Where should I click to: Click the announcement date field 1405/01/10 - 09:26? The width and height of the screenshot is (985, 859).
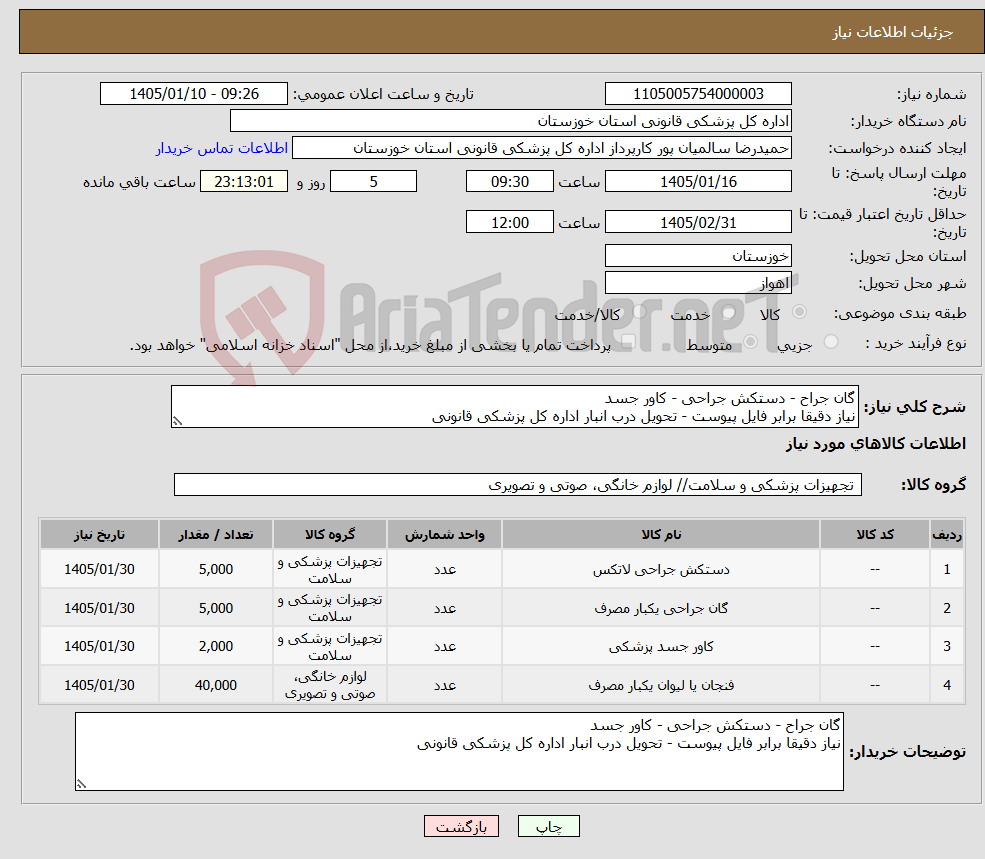click(193, 94)
